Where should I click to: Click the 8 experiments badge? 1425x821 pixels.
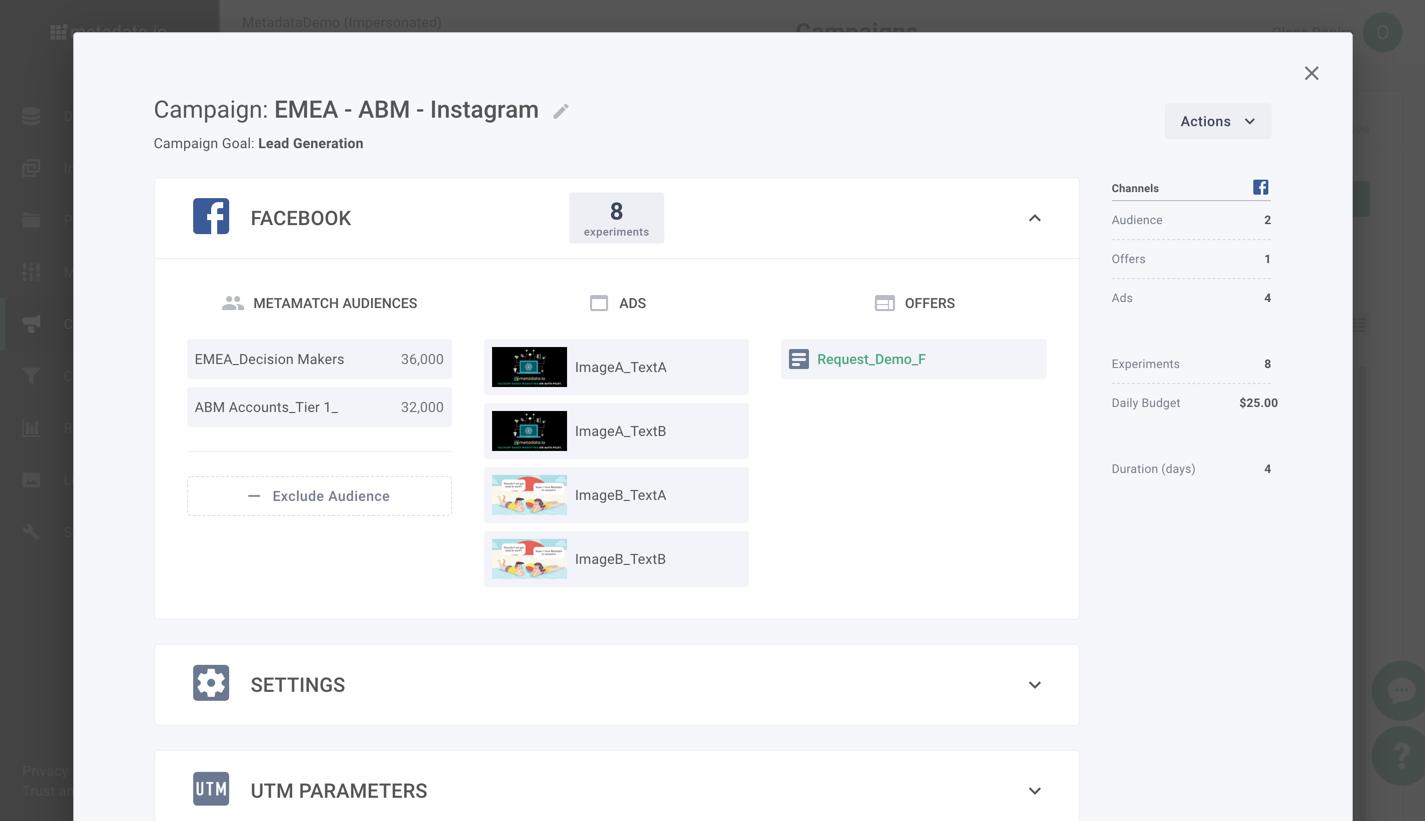click(x=616, y=218)
